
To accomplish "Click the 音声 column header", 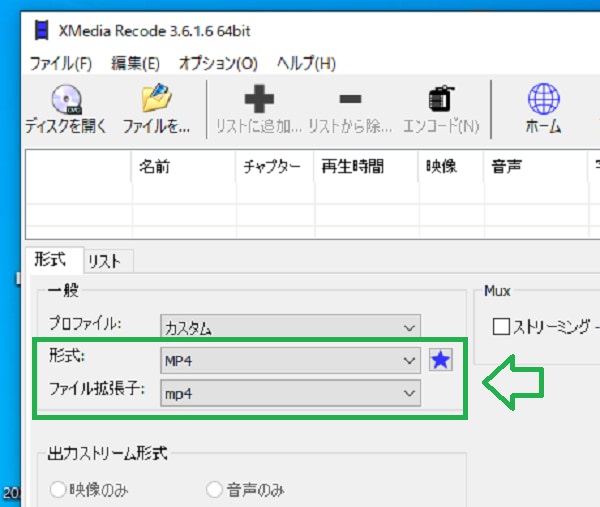I will click(535, 166).
